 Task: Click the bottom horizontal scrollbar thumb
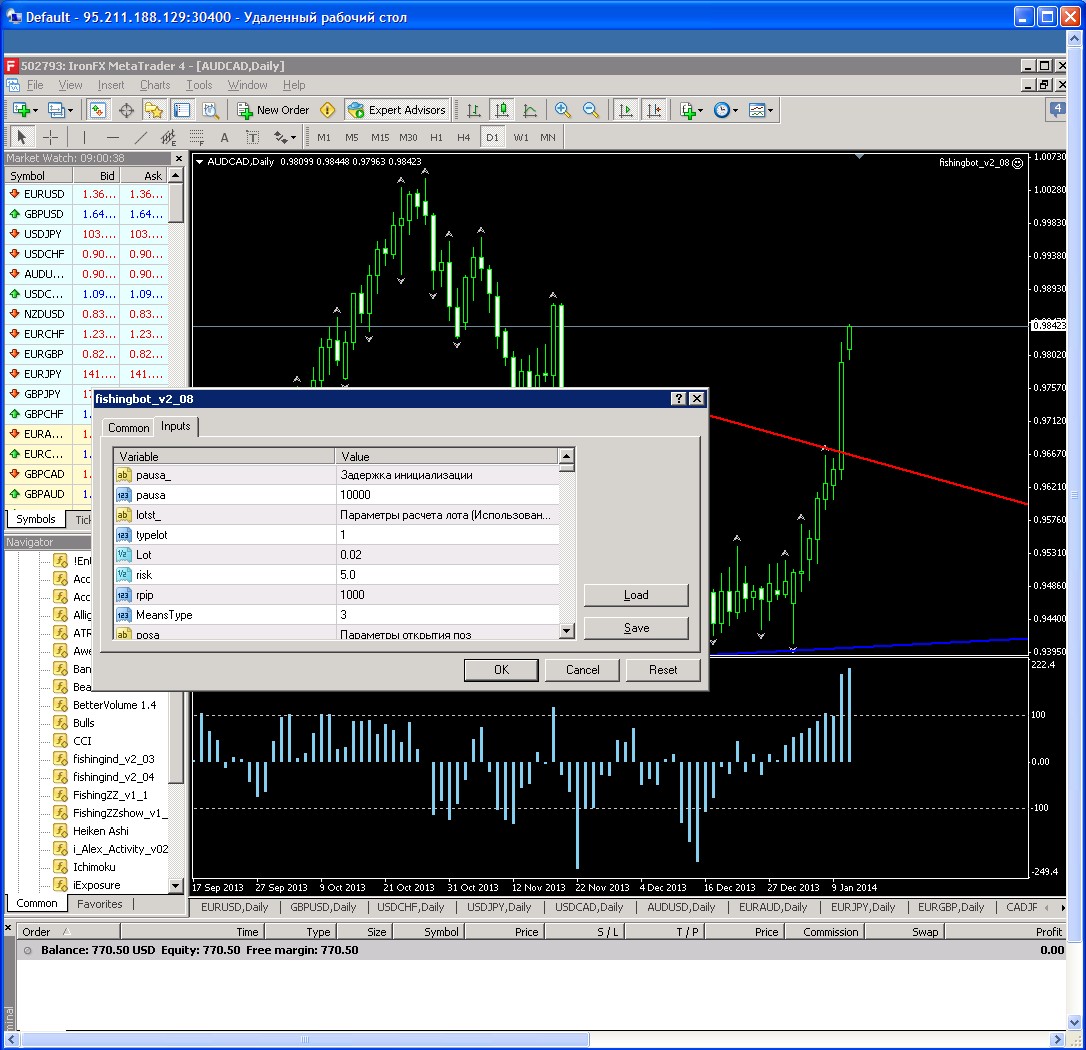point(305,1040)
